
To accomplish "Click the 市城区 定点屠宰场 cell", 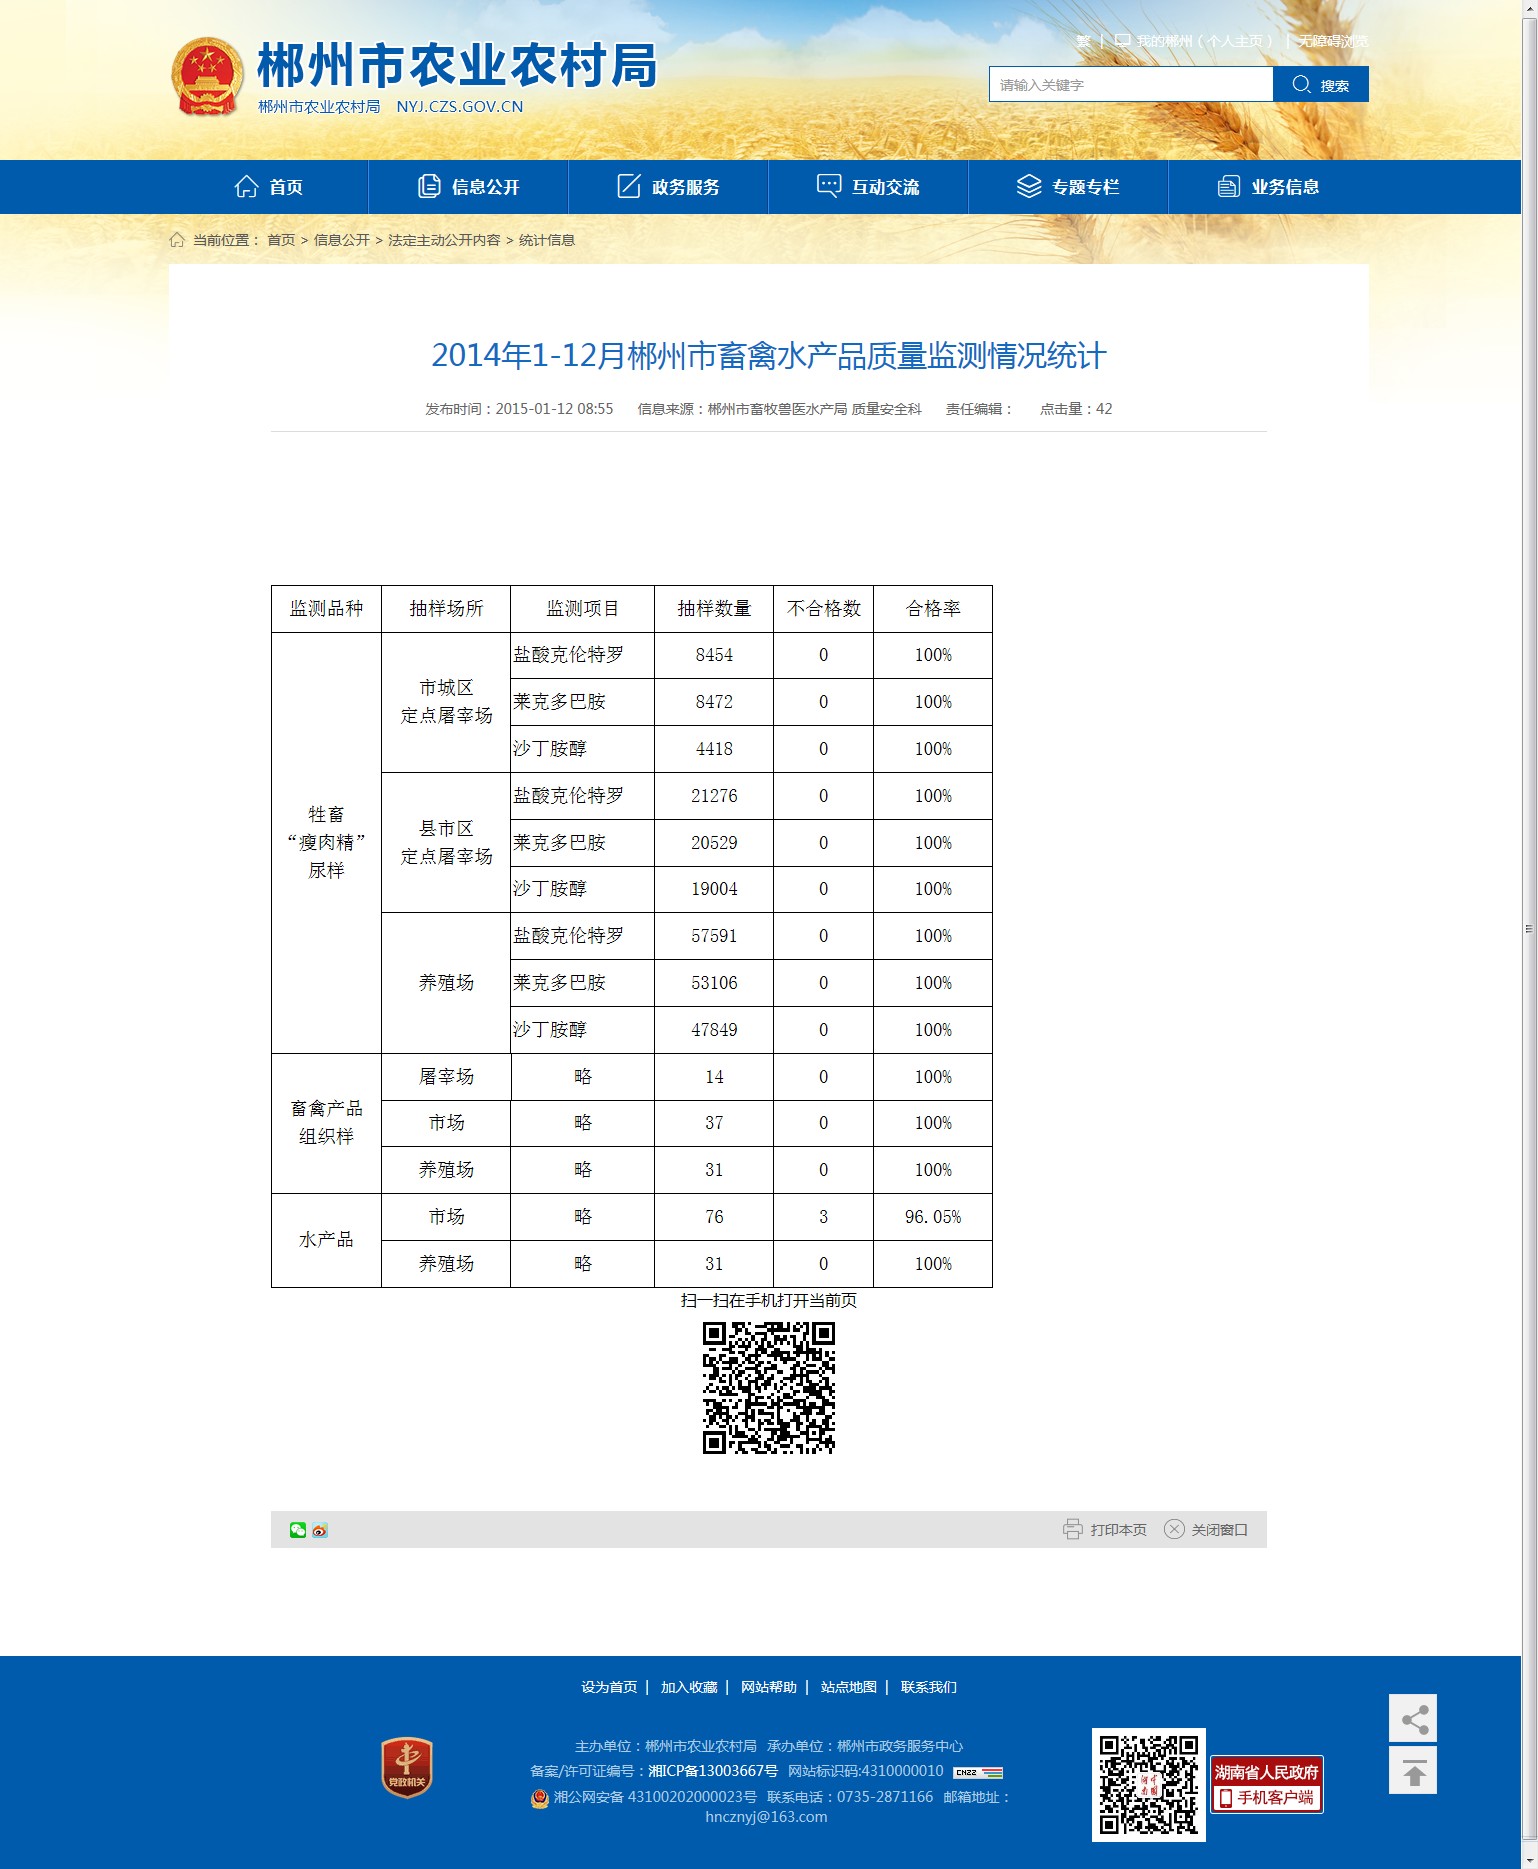I will [446, 702].
